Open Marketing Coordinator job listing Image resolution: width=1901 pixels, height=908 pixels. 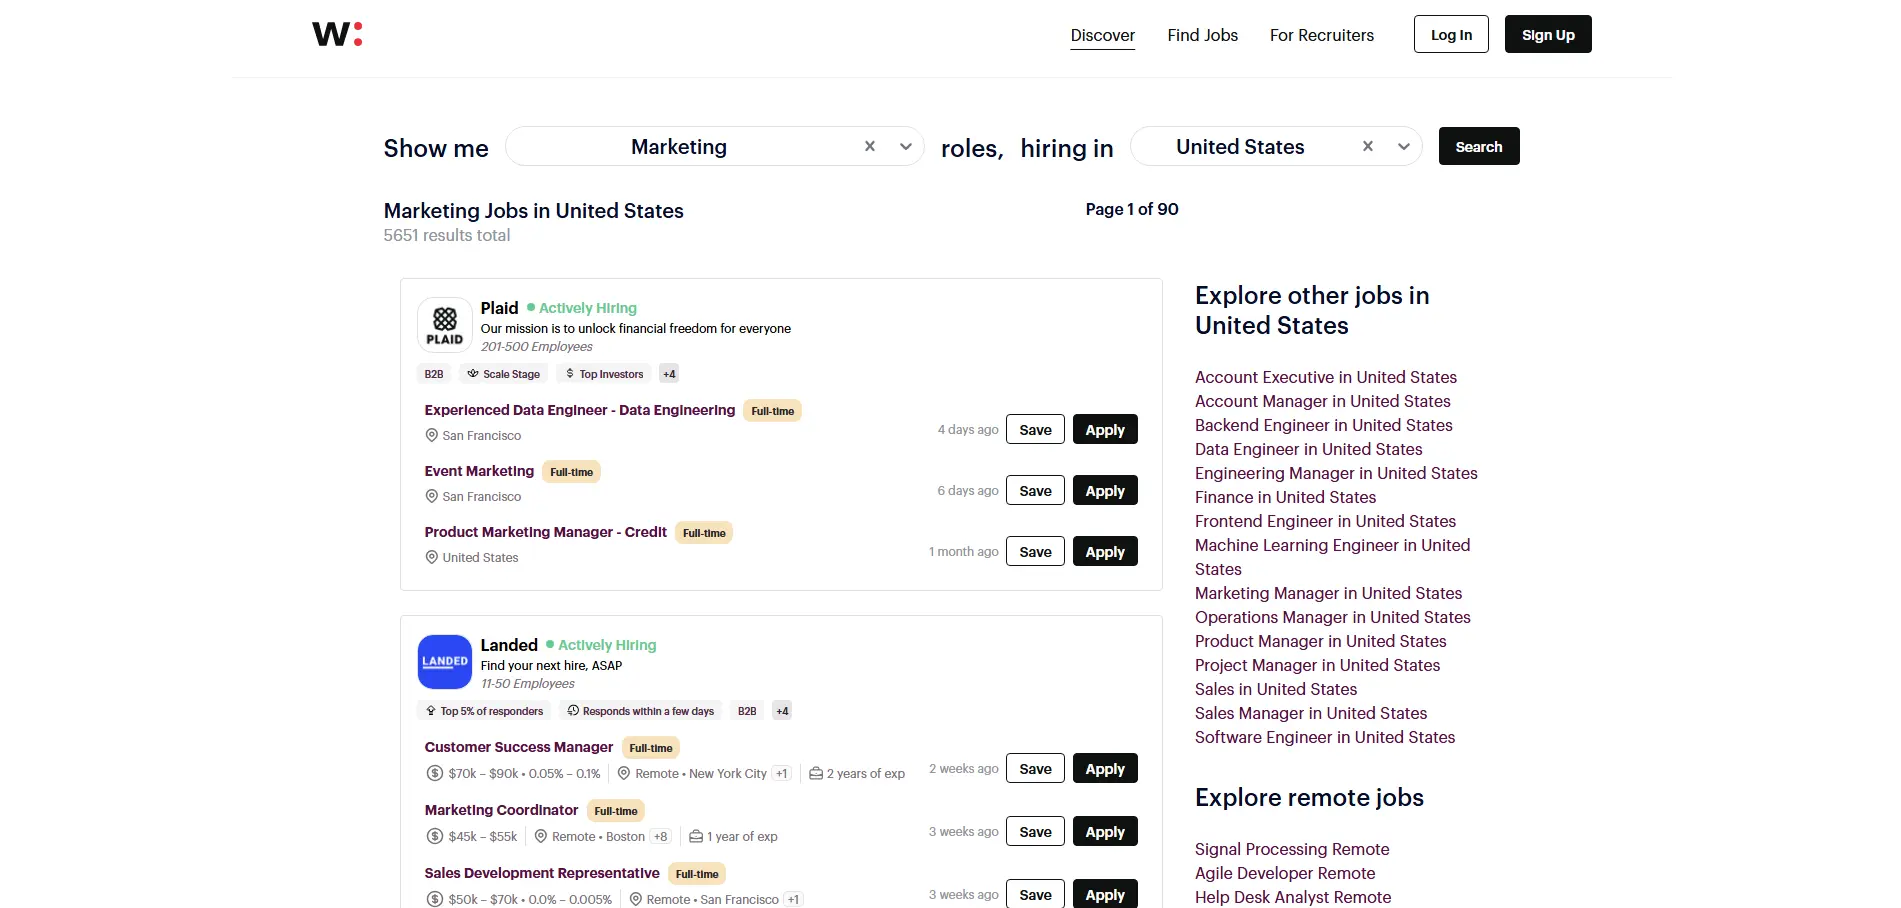pyautogui.click(x=501, y=810)
